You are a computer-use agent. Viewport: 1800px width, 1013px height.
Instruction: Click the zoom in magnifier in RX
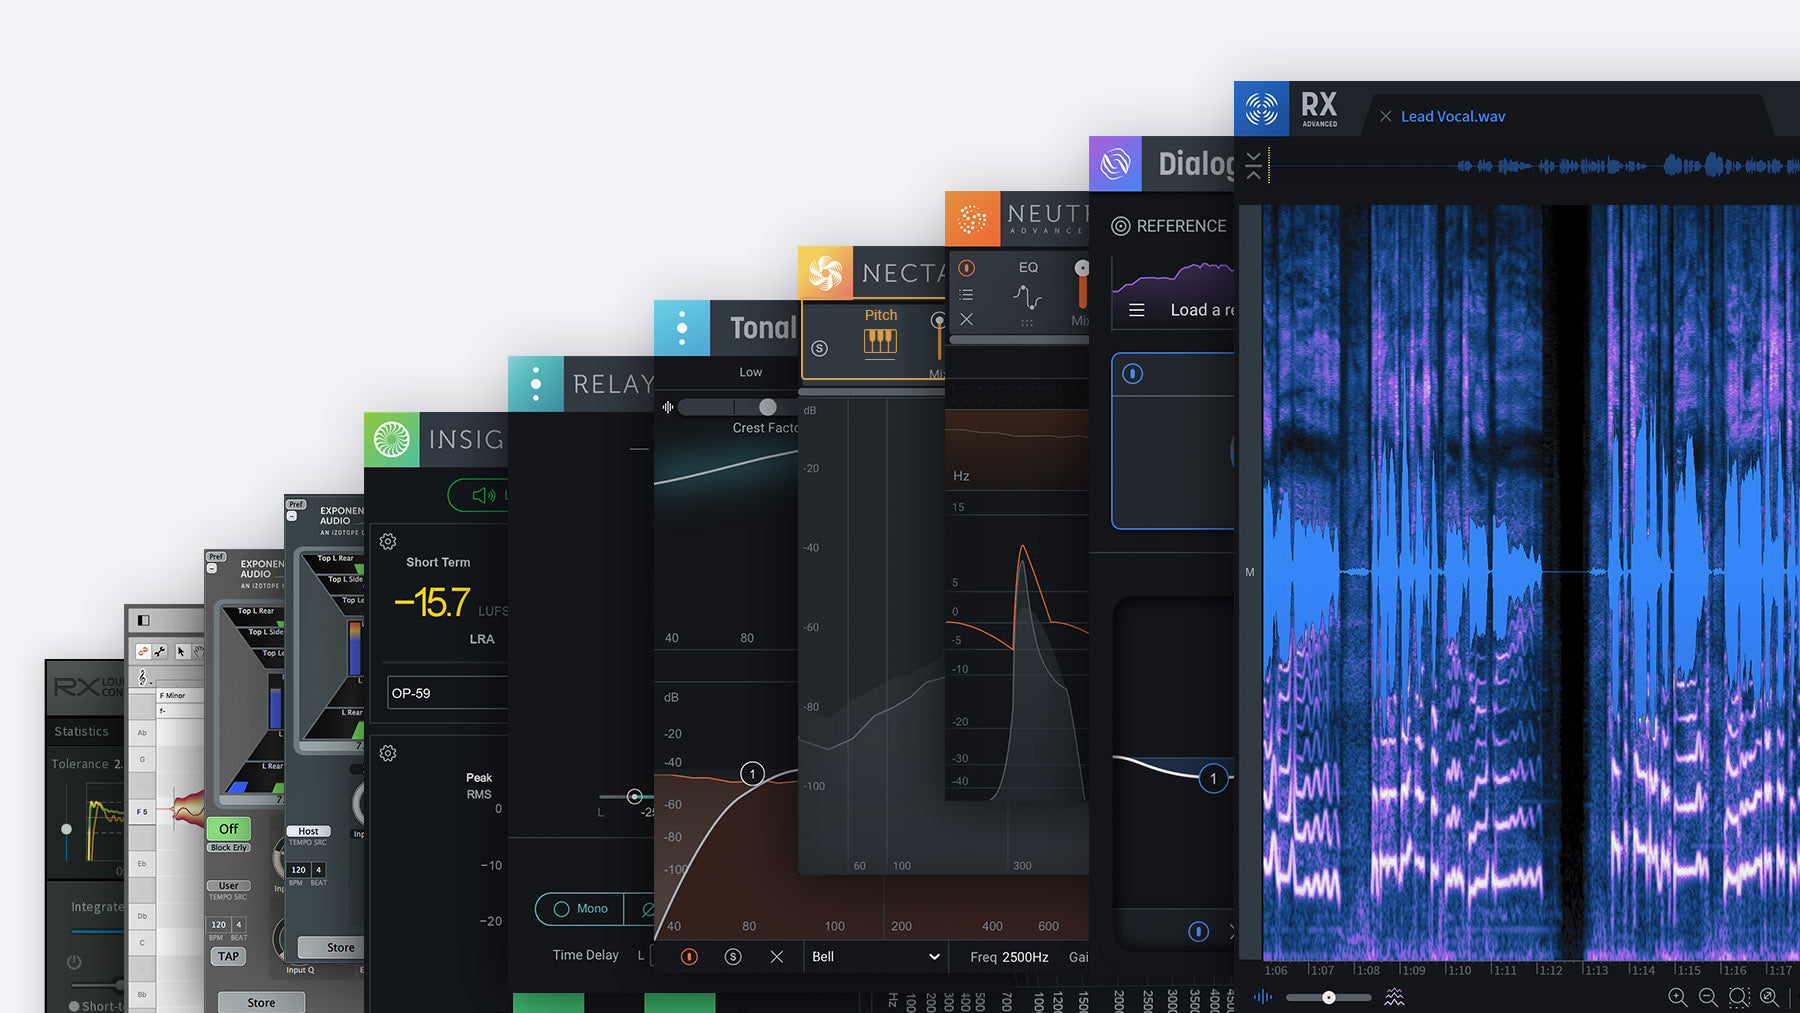pos(1677,997)
